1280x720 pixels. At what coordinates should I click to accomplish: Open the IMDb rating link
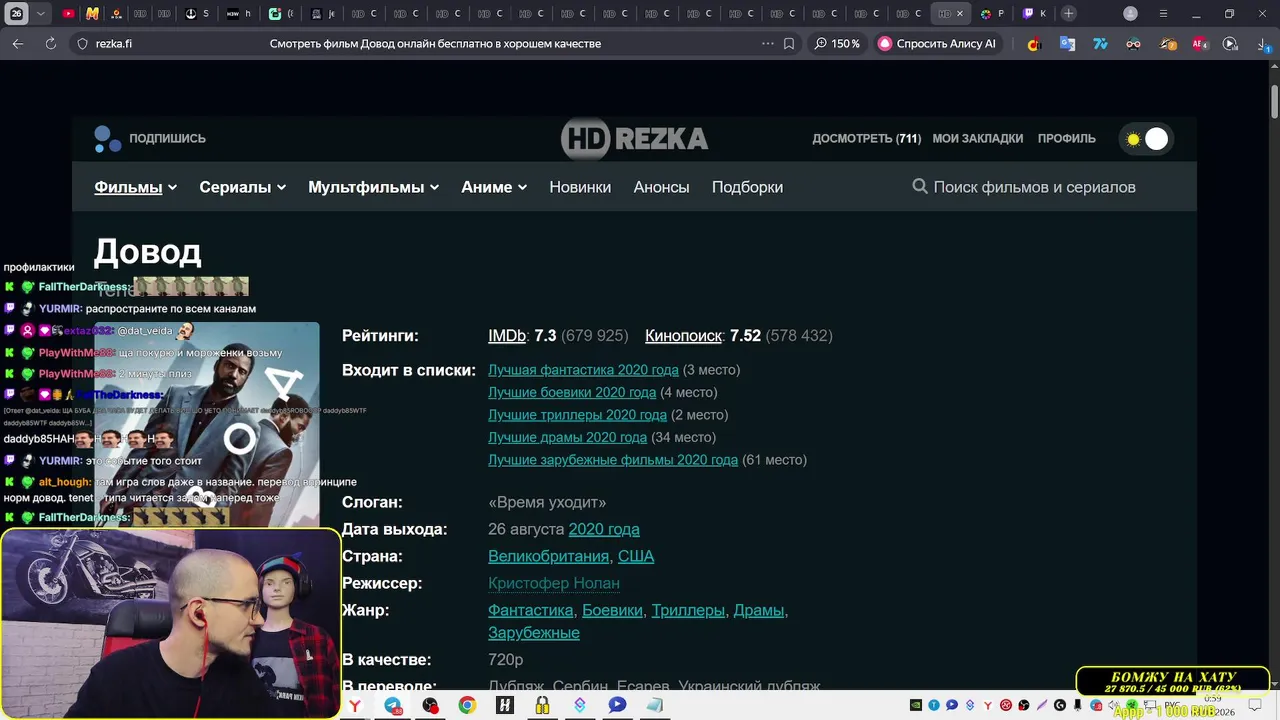[x=507, y=336]
